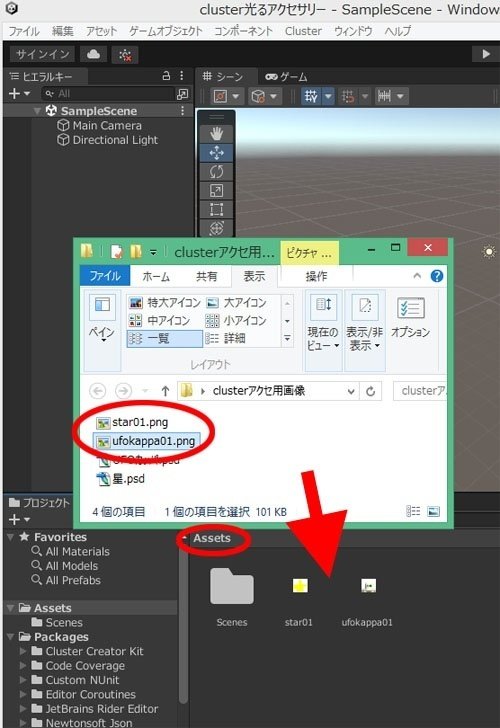
Task: Open ファイル tab in Explorer window
Action: [x=105, y=276]
